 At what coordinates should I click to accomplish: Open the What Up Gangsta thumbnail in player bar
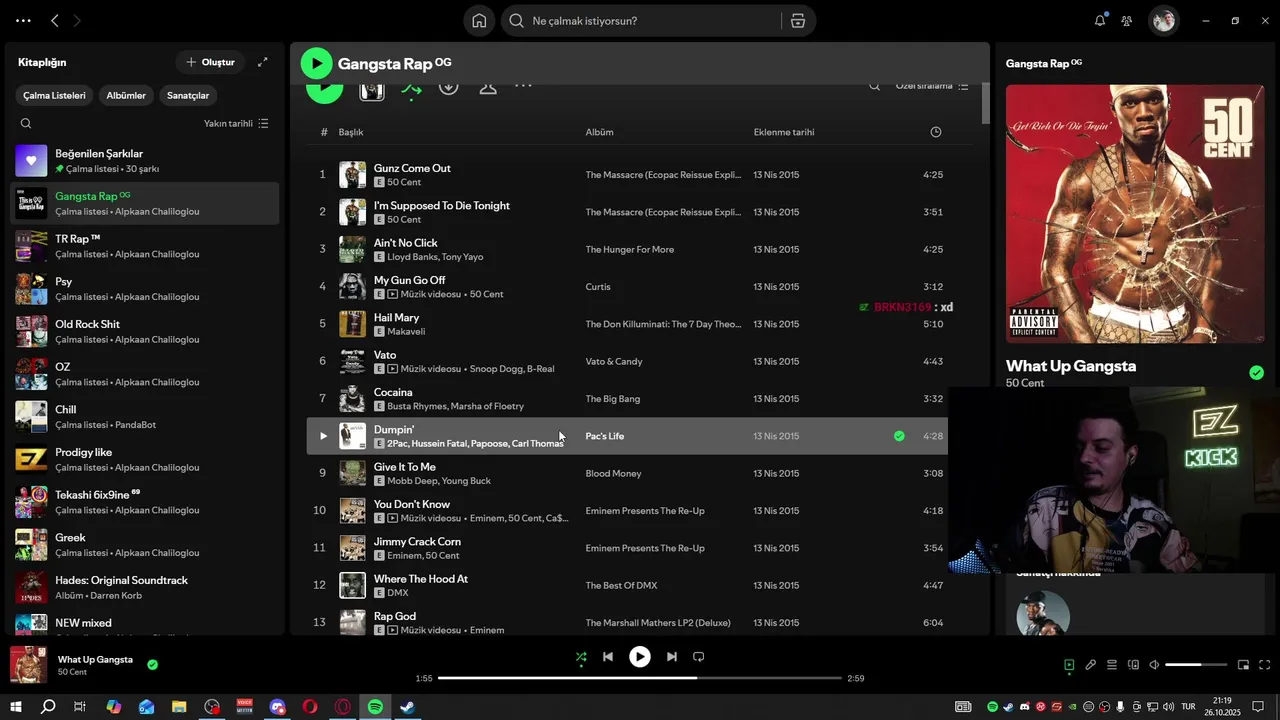coord(28,665)
